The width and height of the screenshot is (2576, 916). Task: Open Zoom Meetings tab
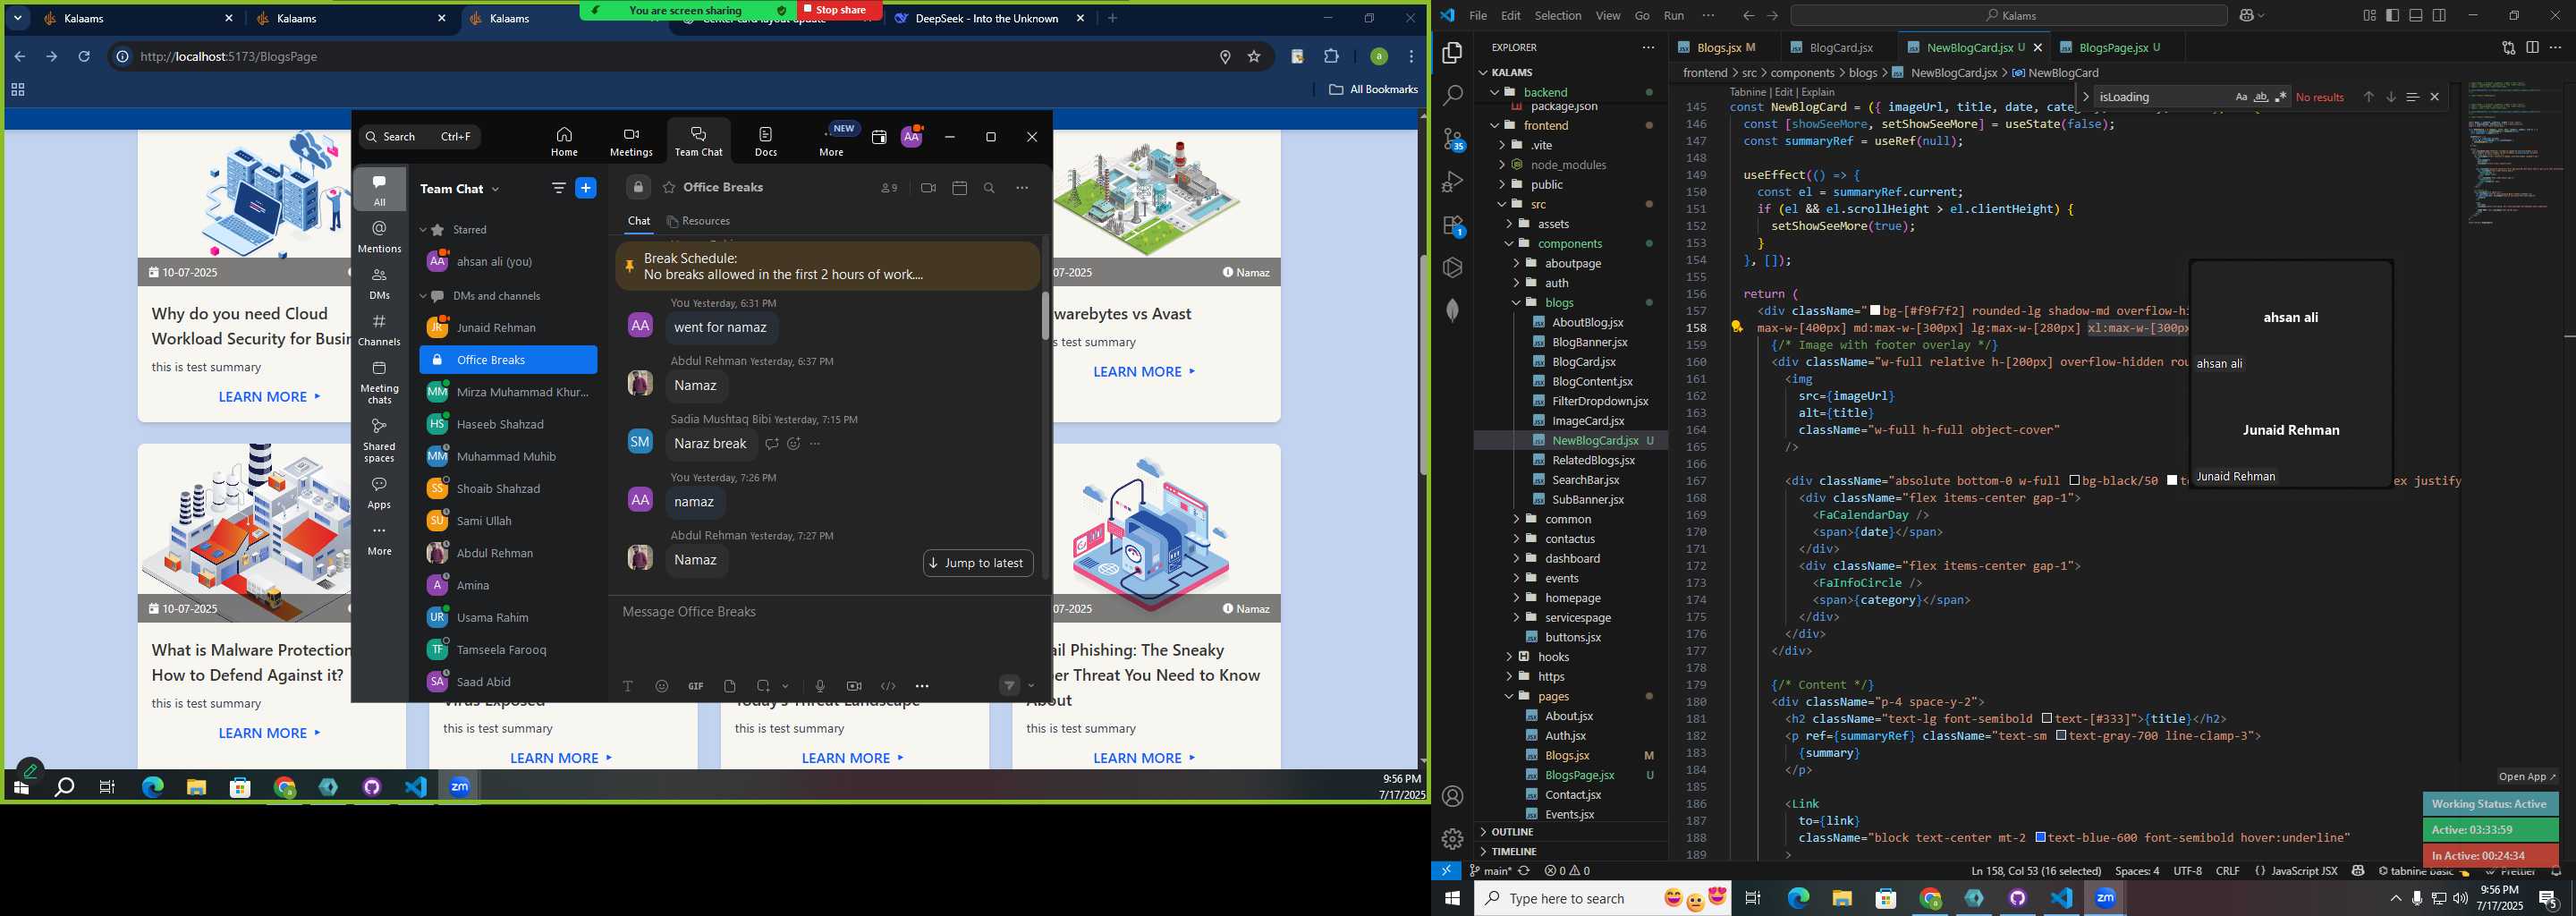[631, 141]
